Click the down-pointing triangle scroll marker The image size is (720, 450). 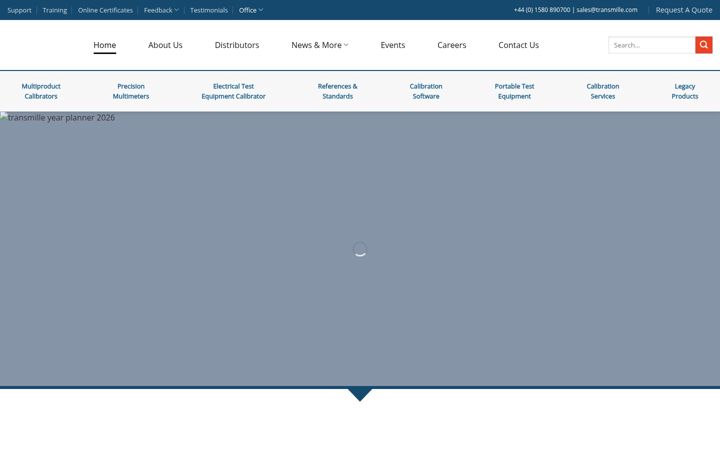point(360,394)
